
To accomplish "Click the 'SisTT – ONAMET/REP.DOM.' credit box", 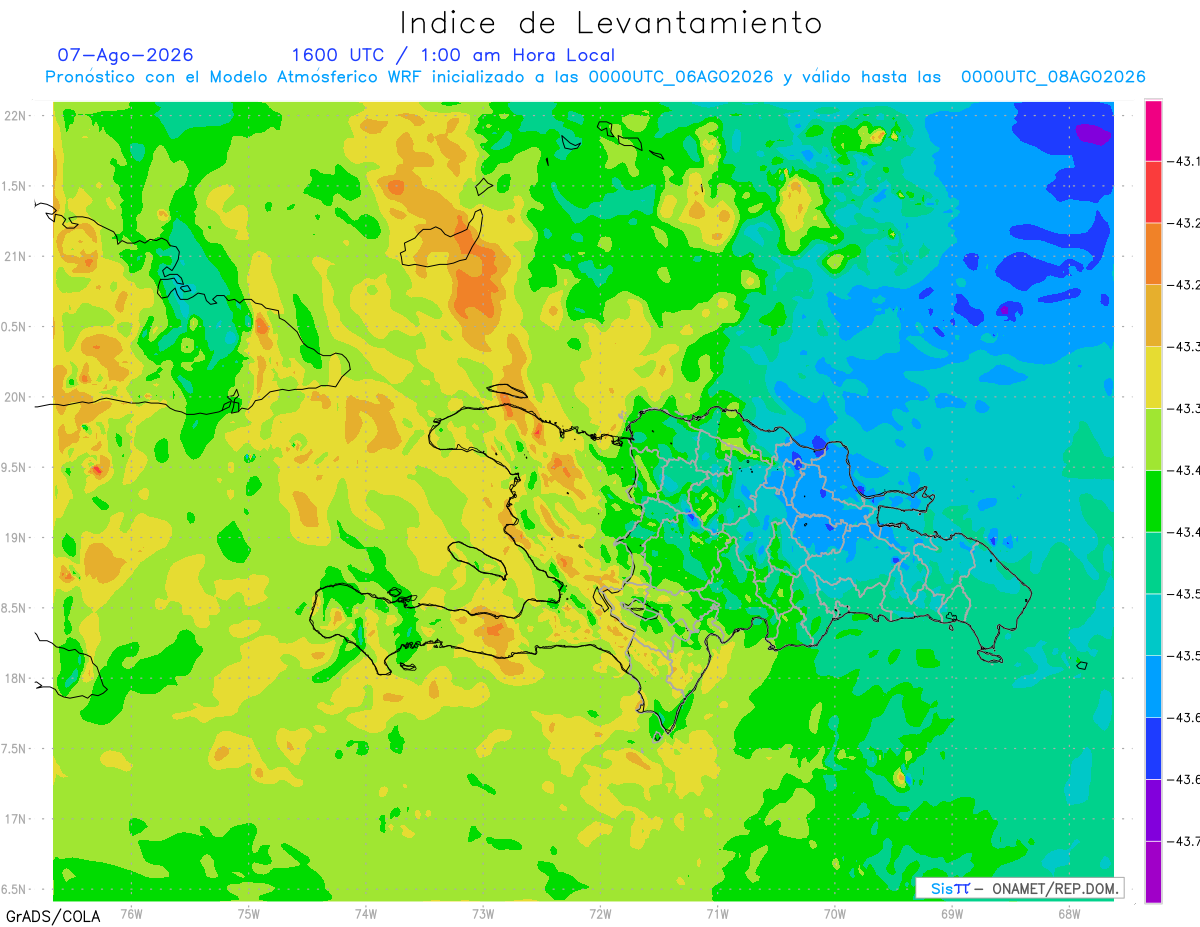I will (1019, 888).
